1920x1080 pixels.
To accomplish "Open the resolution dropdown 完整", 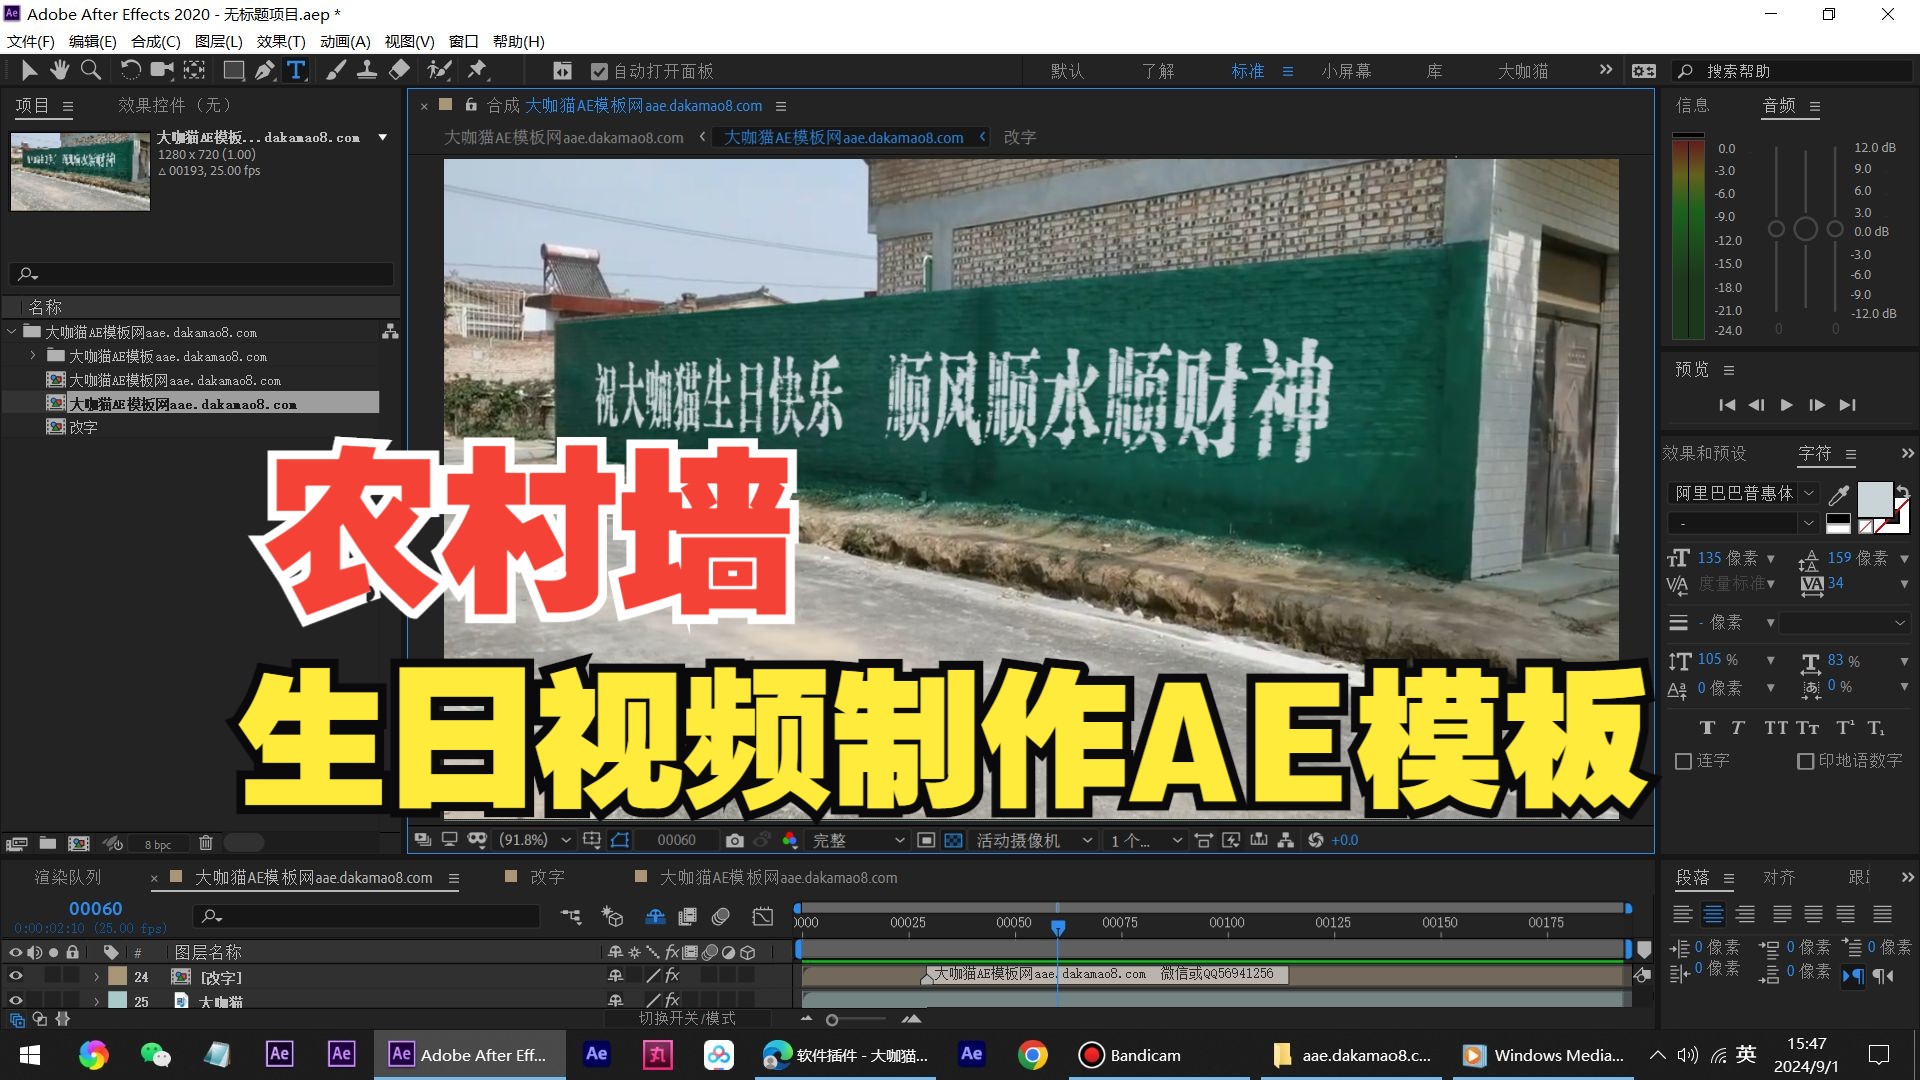I will point(857,840).
